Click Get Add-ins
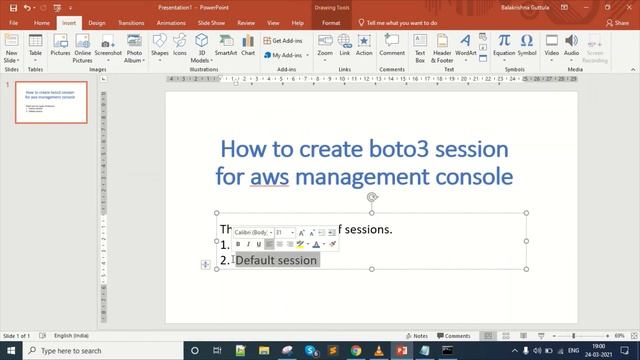The height and width of the screenshot is (360, 640). point(283,40)
